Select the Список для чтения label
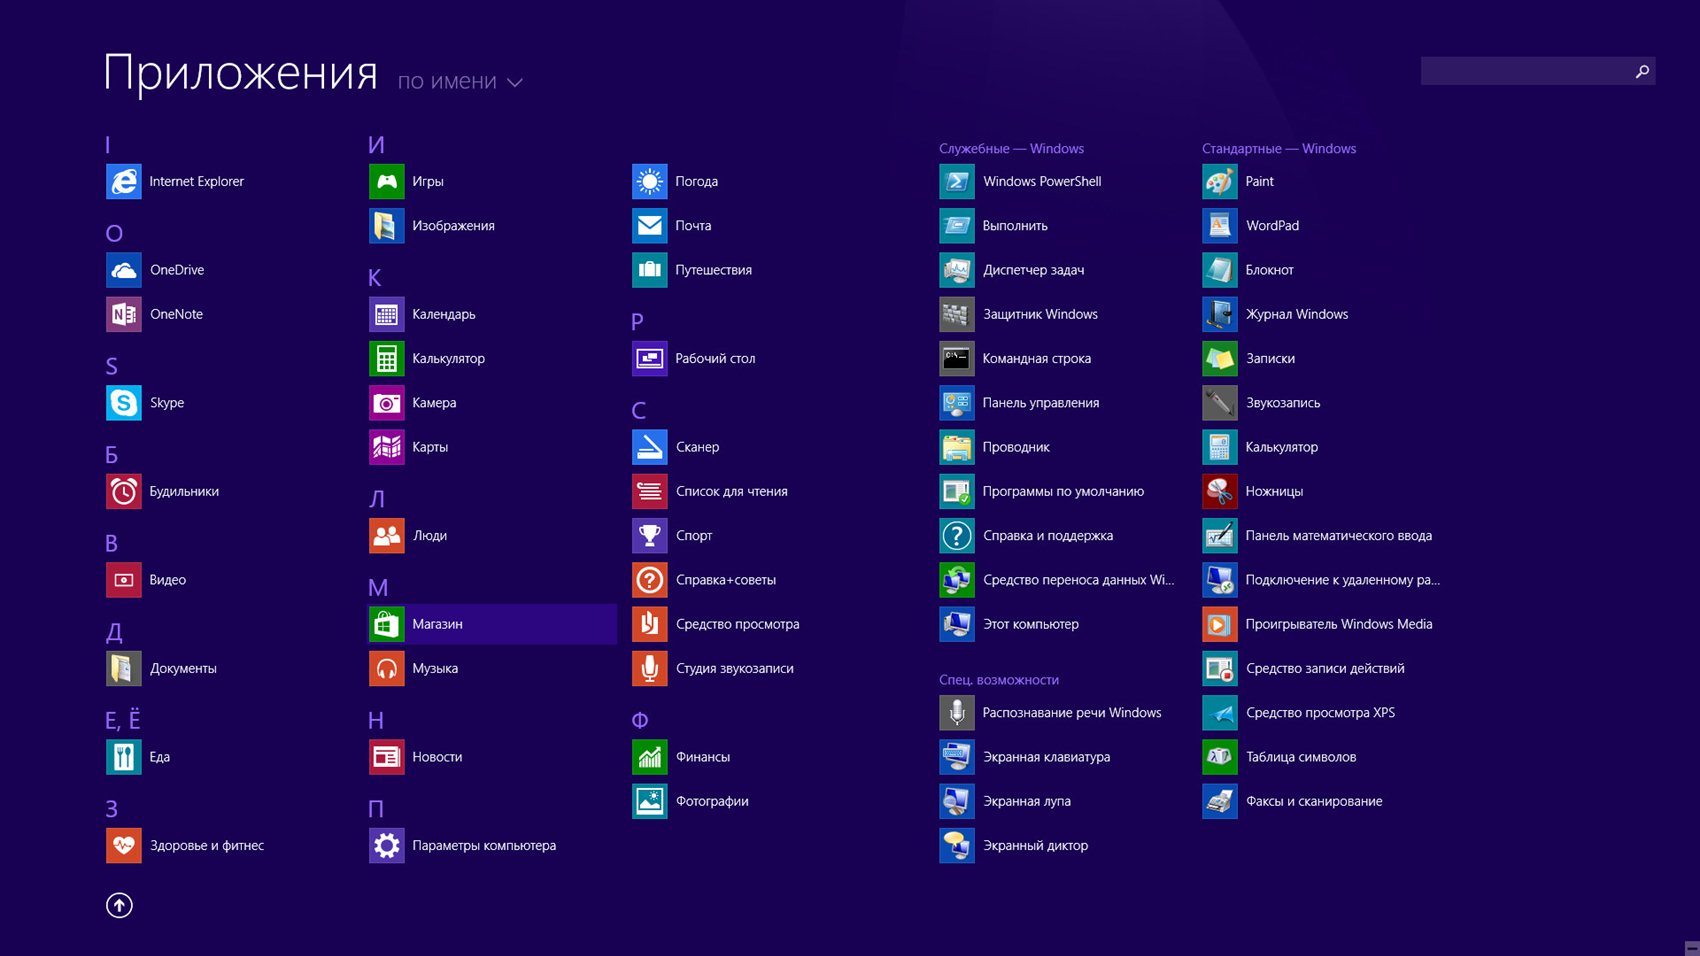The image size is (1700, 956). (x=731, y=491)
